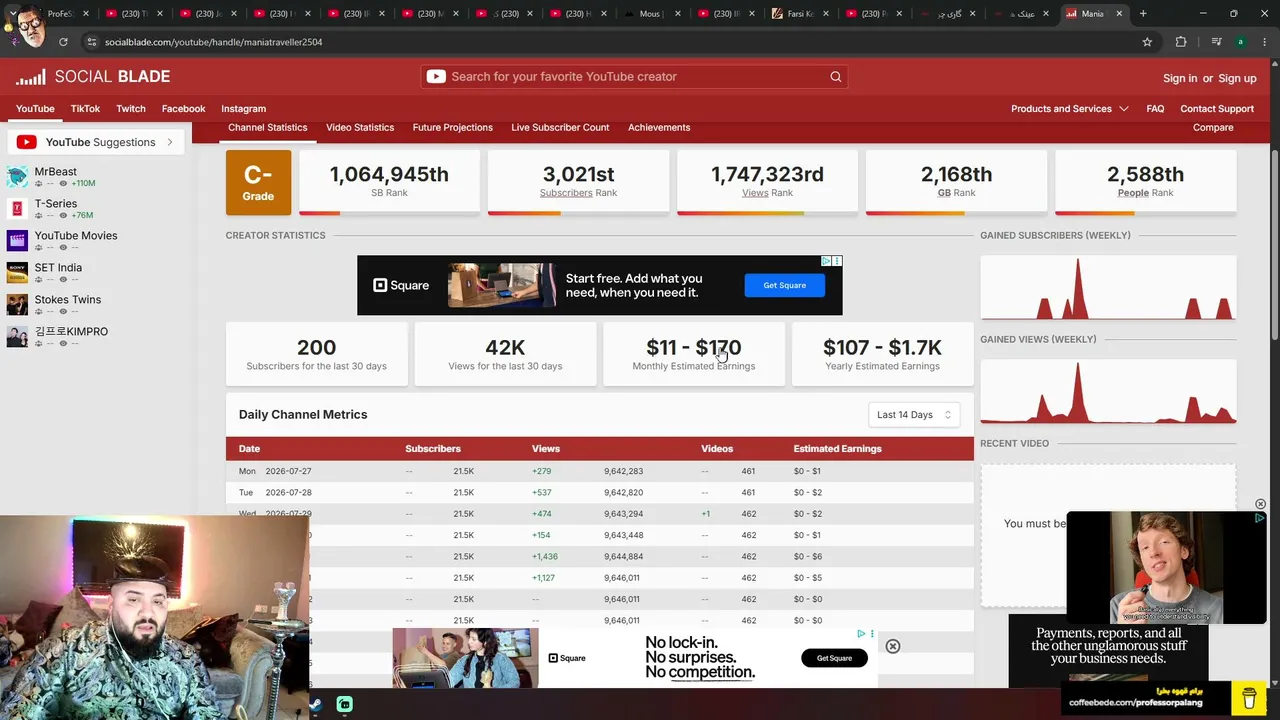Switch to the Twitch platform tab

click(131, 108)
